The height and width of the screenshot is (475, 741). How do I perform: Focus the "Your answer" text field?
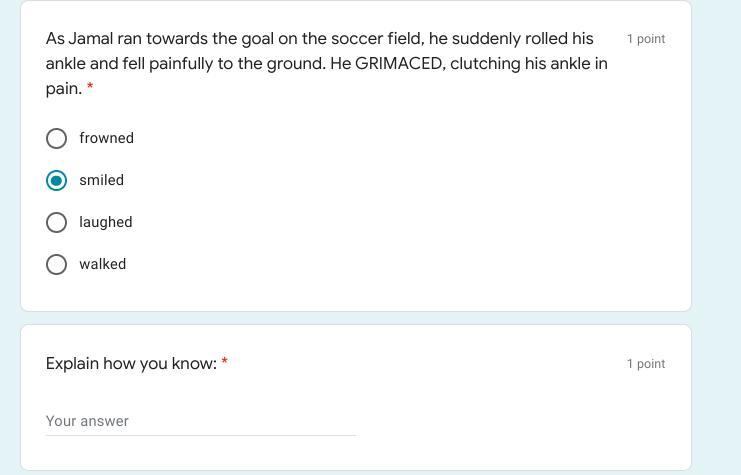tap(200, 421)
